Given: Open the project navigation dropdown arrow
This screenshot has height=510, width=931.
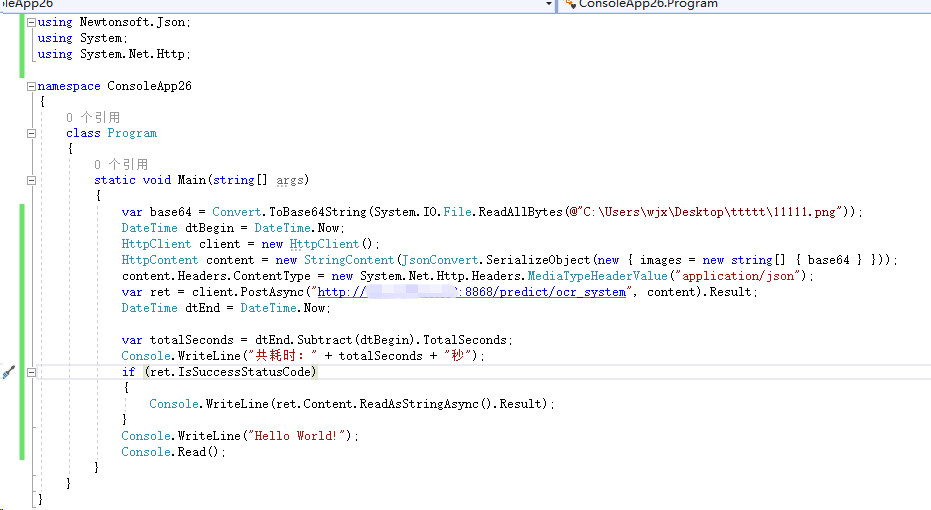Looking at the screenshot, I should tap(548, 4).
